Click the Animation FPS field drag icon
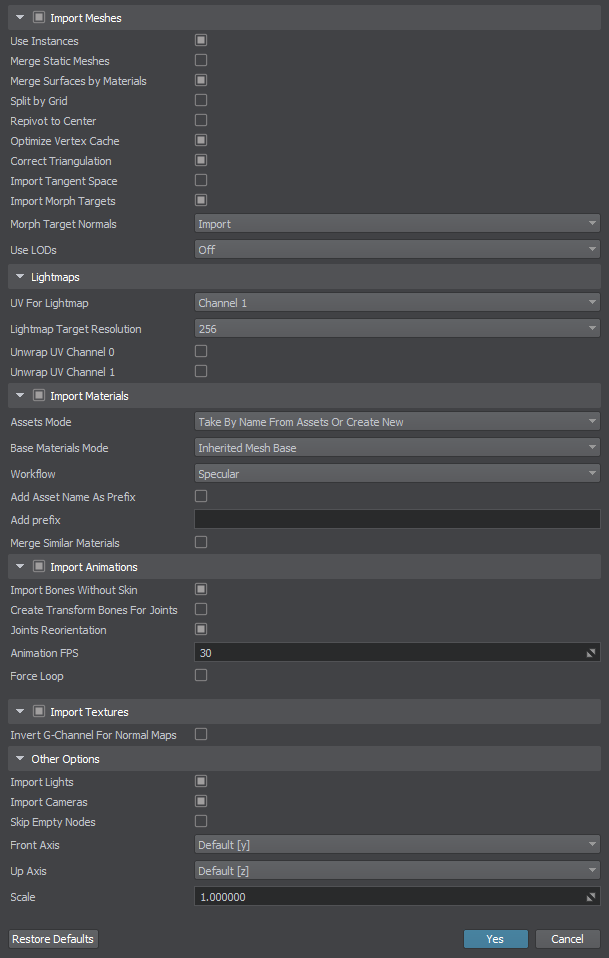 point(591,653)
